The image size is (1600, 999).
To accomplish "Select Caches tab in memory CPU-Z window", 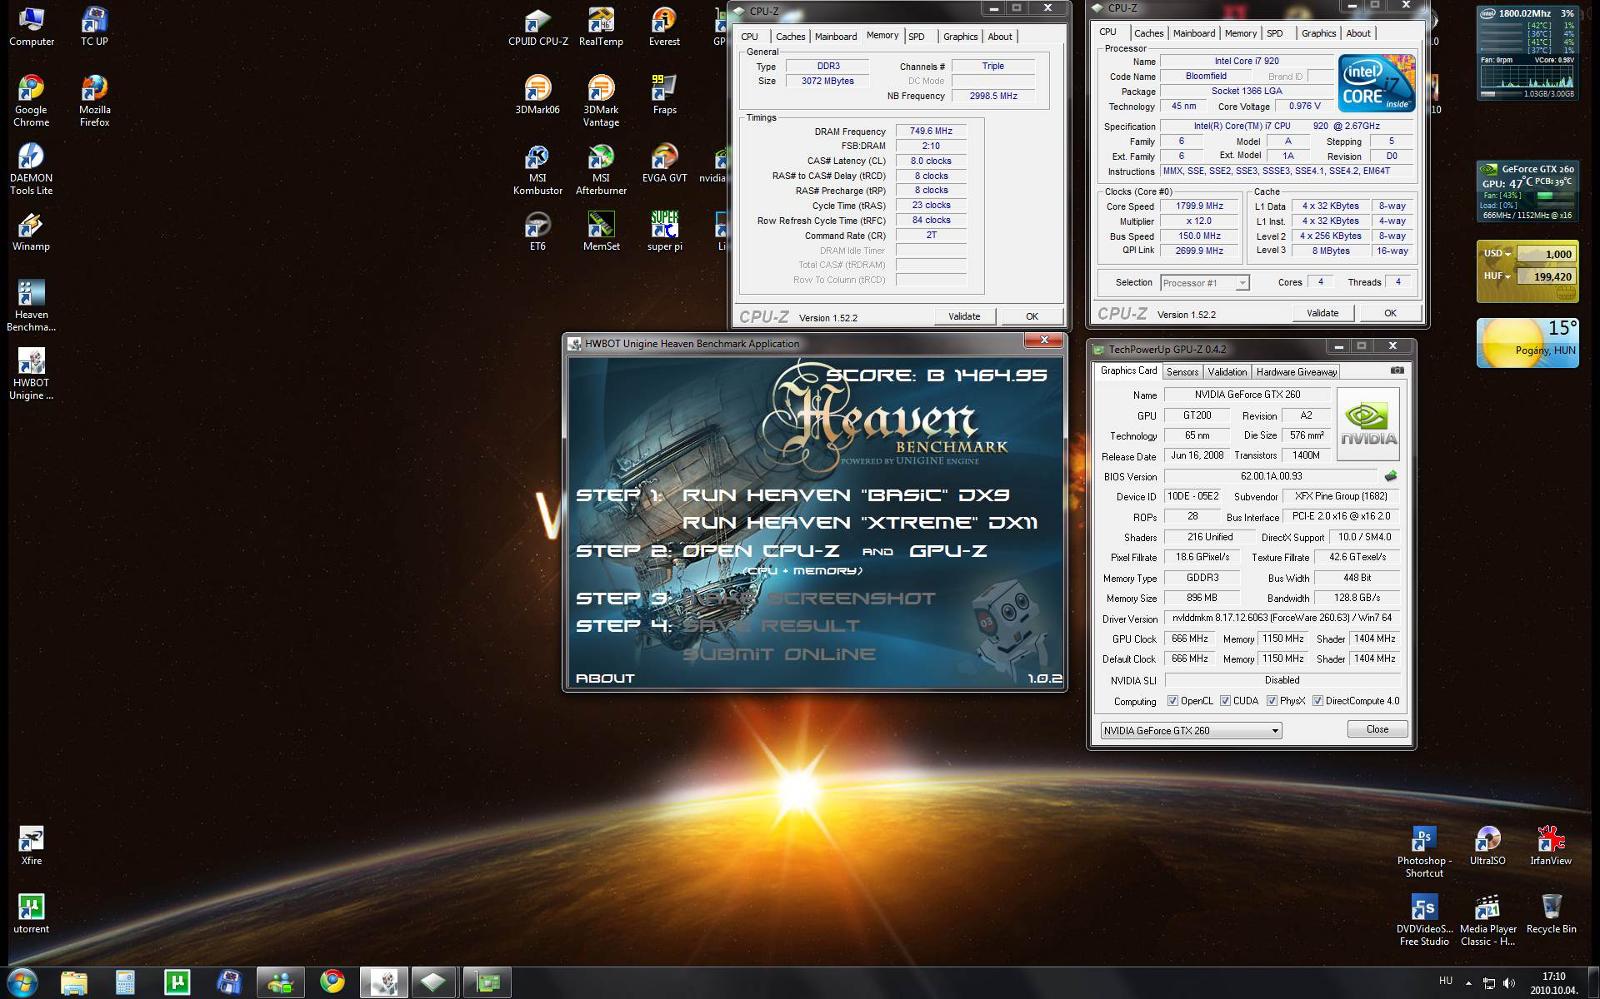I will (x=790, y=36).
